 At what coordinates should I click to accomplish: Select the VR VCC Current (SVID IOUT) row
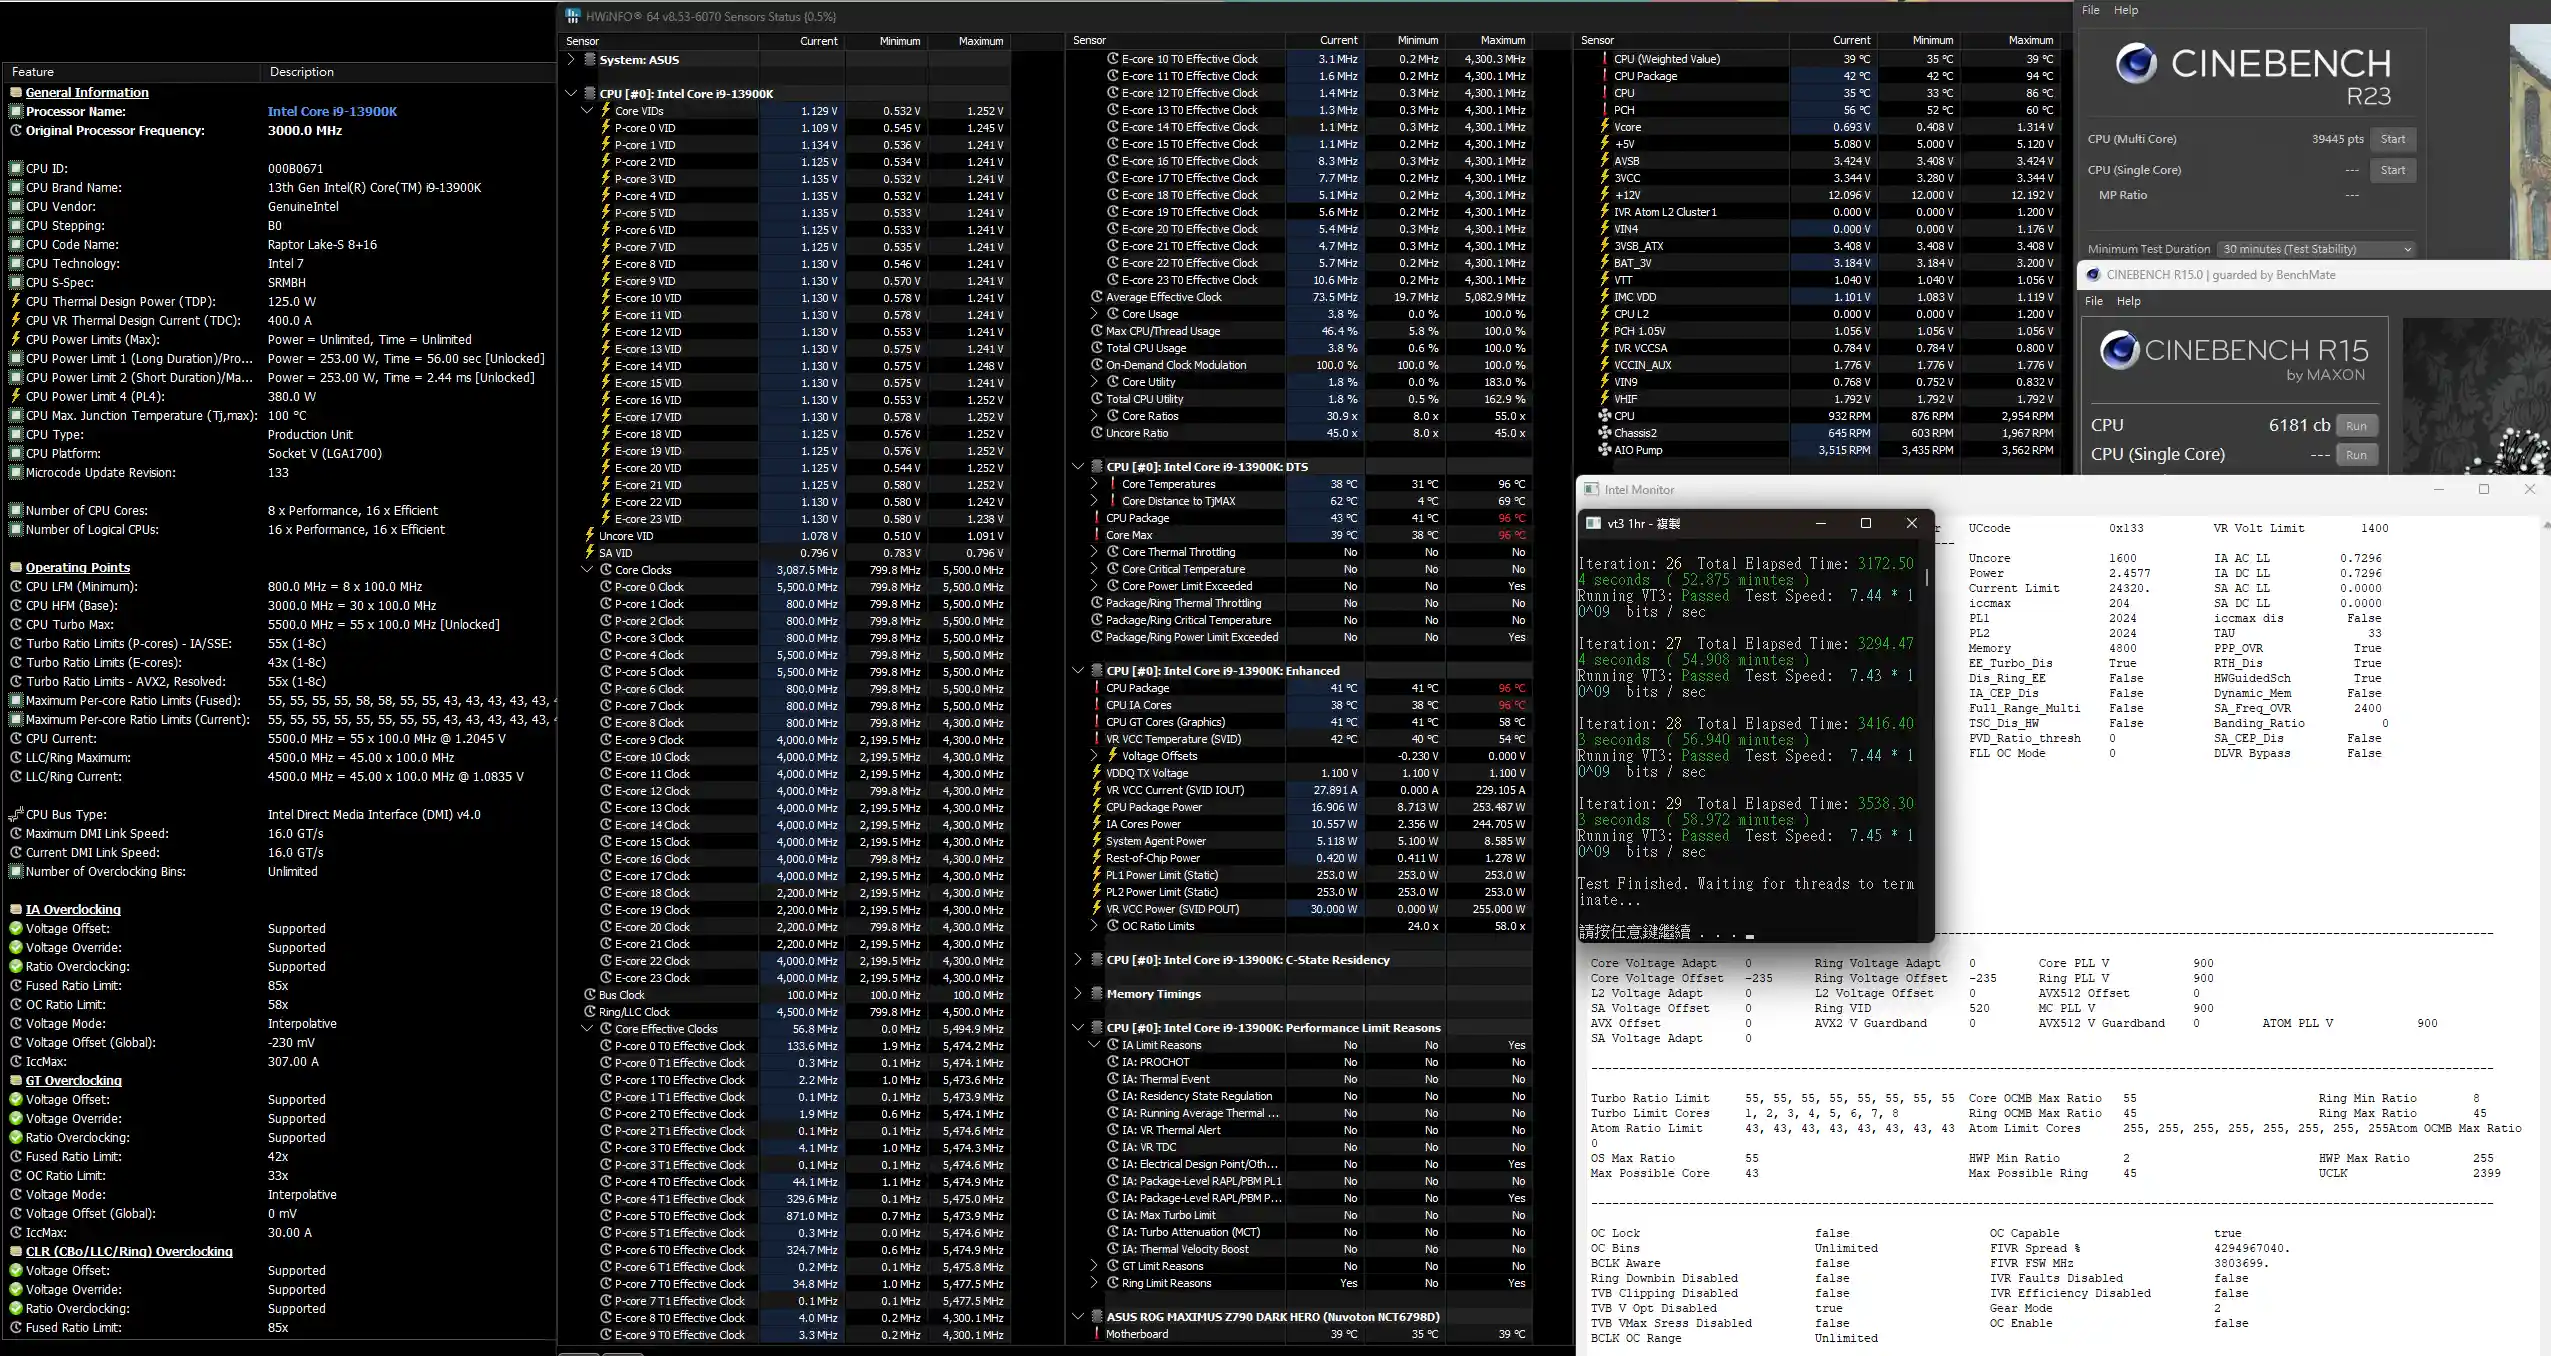point(1309,790)
